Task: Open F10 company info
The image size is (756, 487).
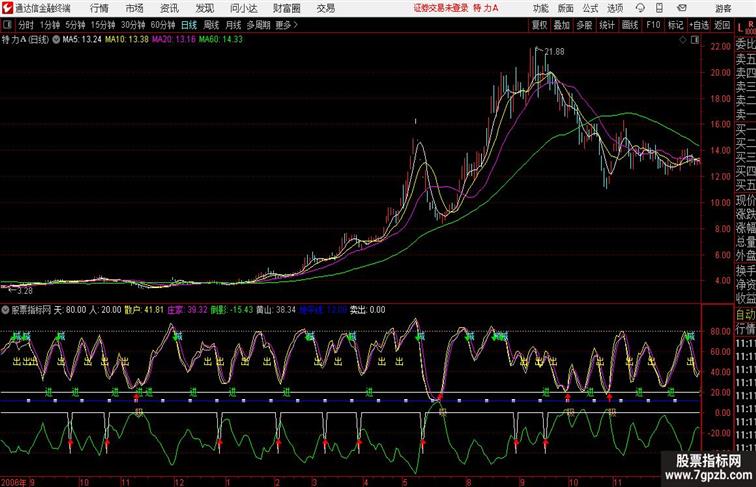Action: [x=653, y=25]
